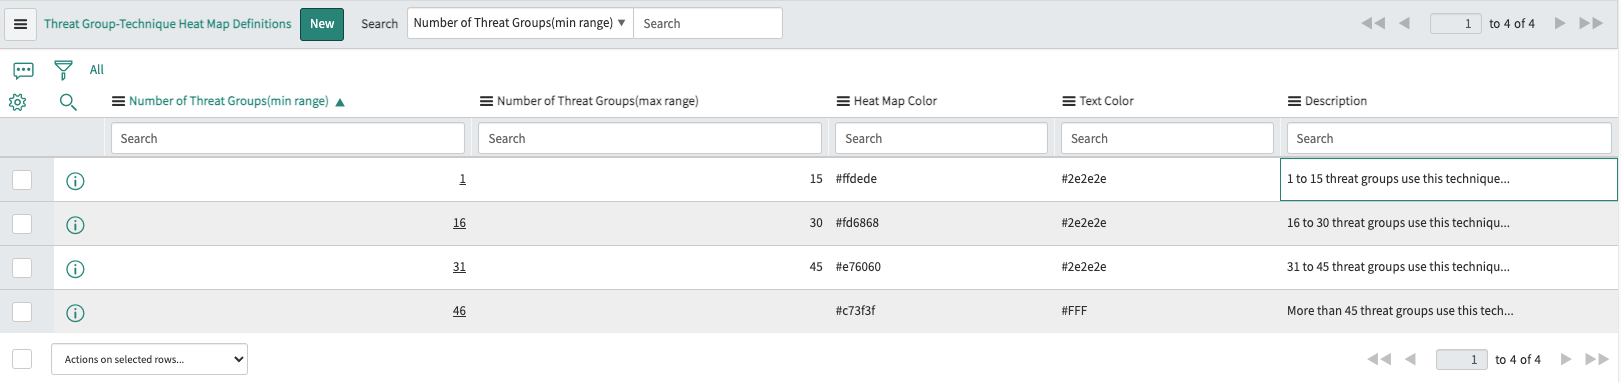The width and height of the screenshot is (1621, 382).
Task: Open the list context hamburger menu
Action: (20, 24)
